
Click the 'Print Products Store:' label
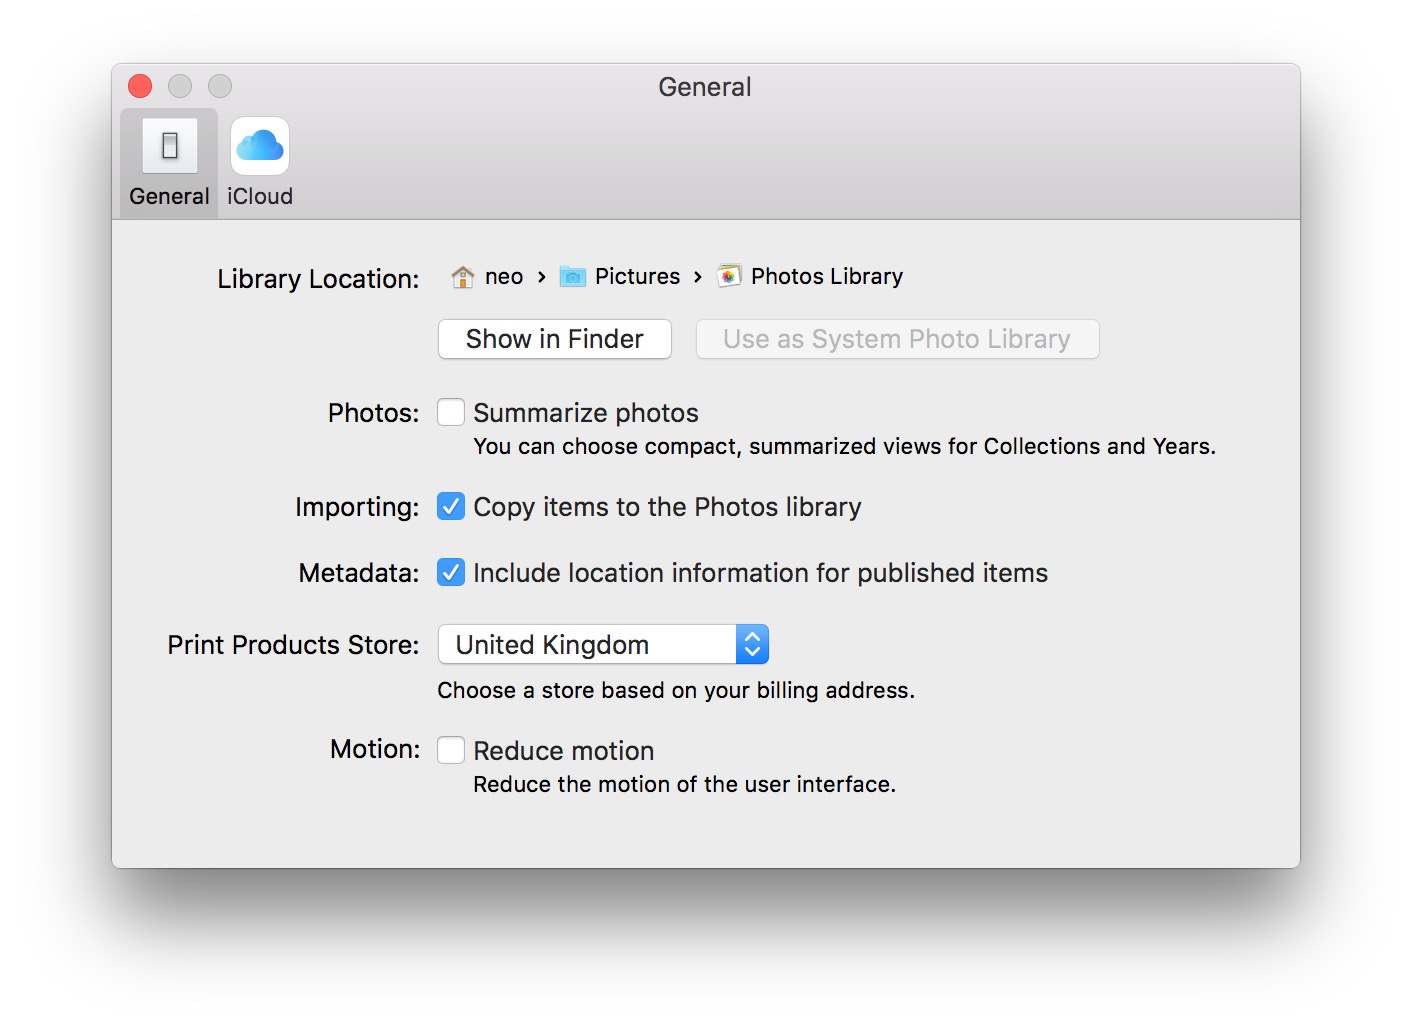tap(293, 645)
